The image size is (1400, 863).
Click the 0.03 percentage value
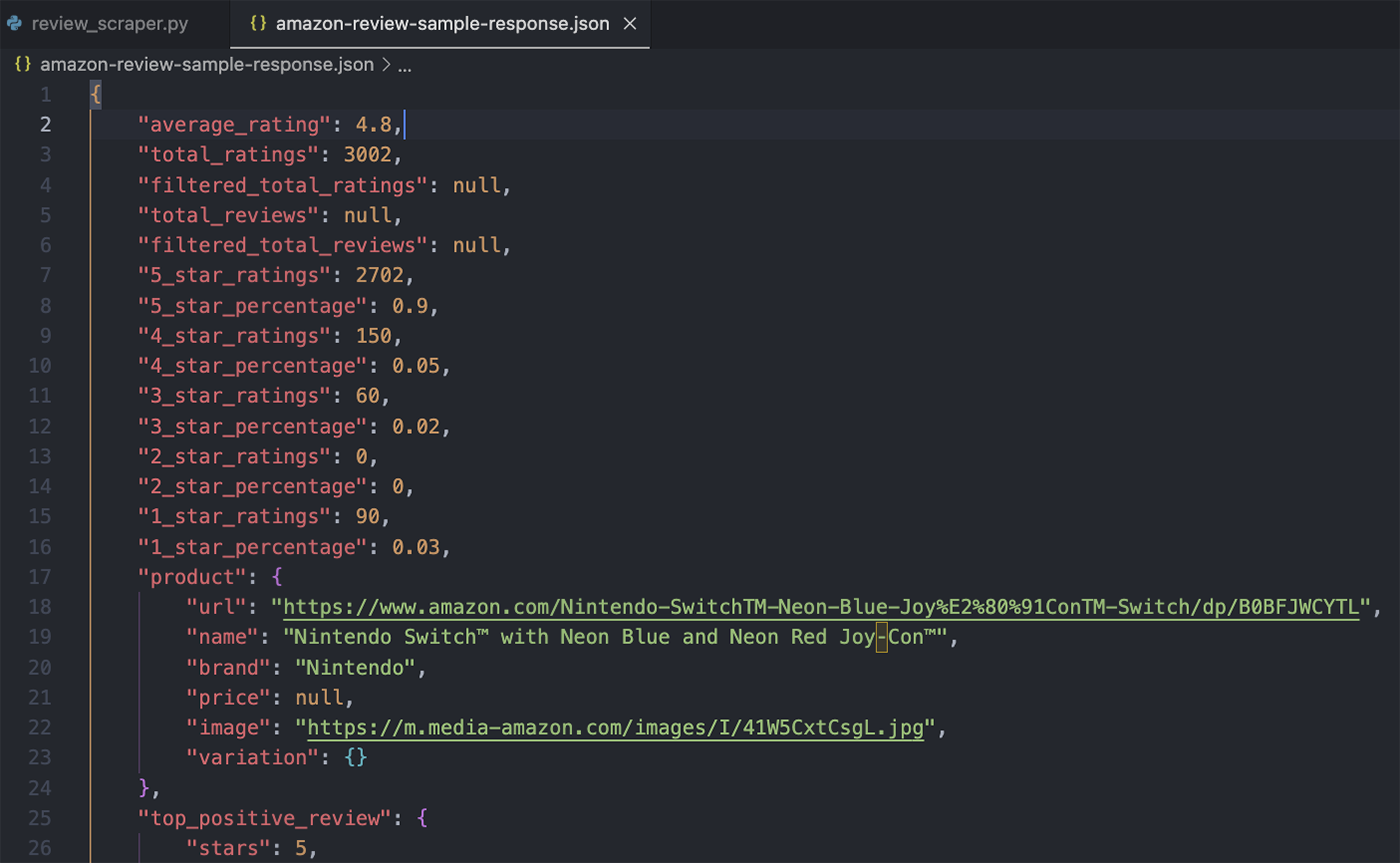(x=416, y=547)
